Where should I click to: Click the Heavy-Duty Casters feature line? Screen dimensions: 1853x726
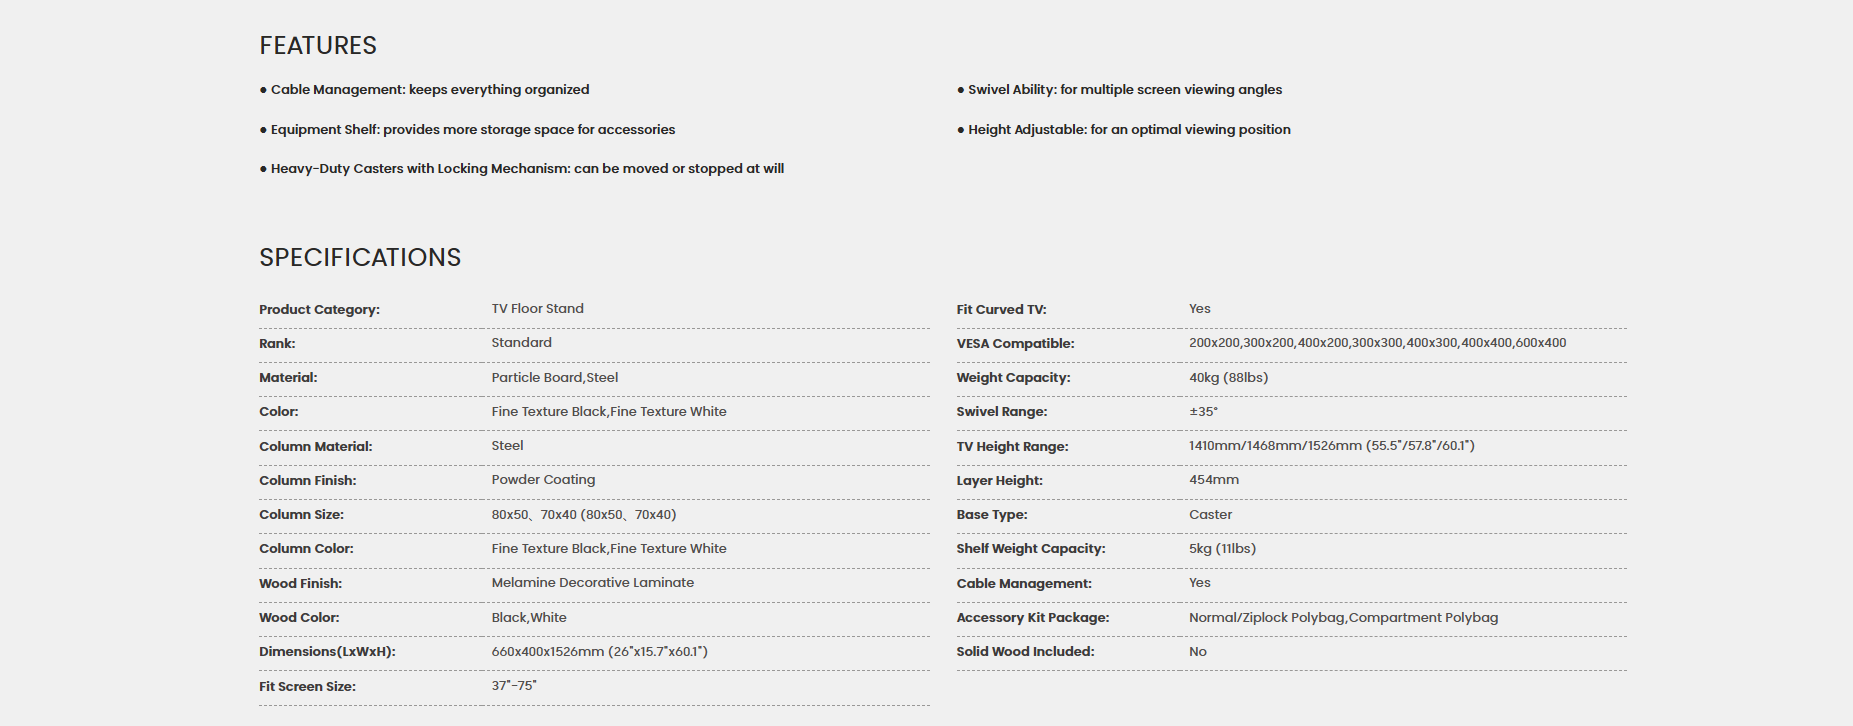[x=521, y=169]
